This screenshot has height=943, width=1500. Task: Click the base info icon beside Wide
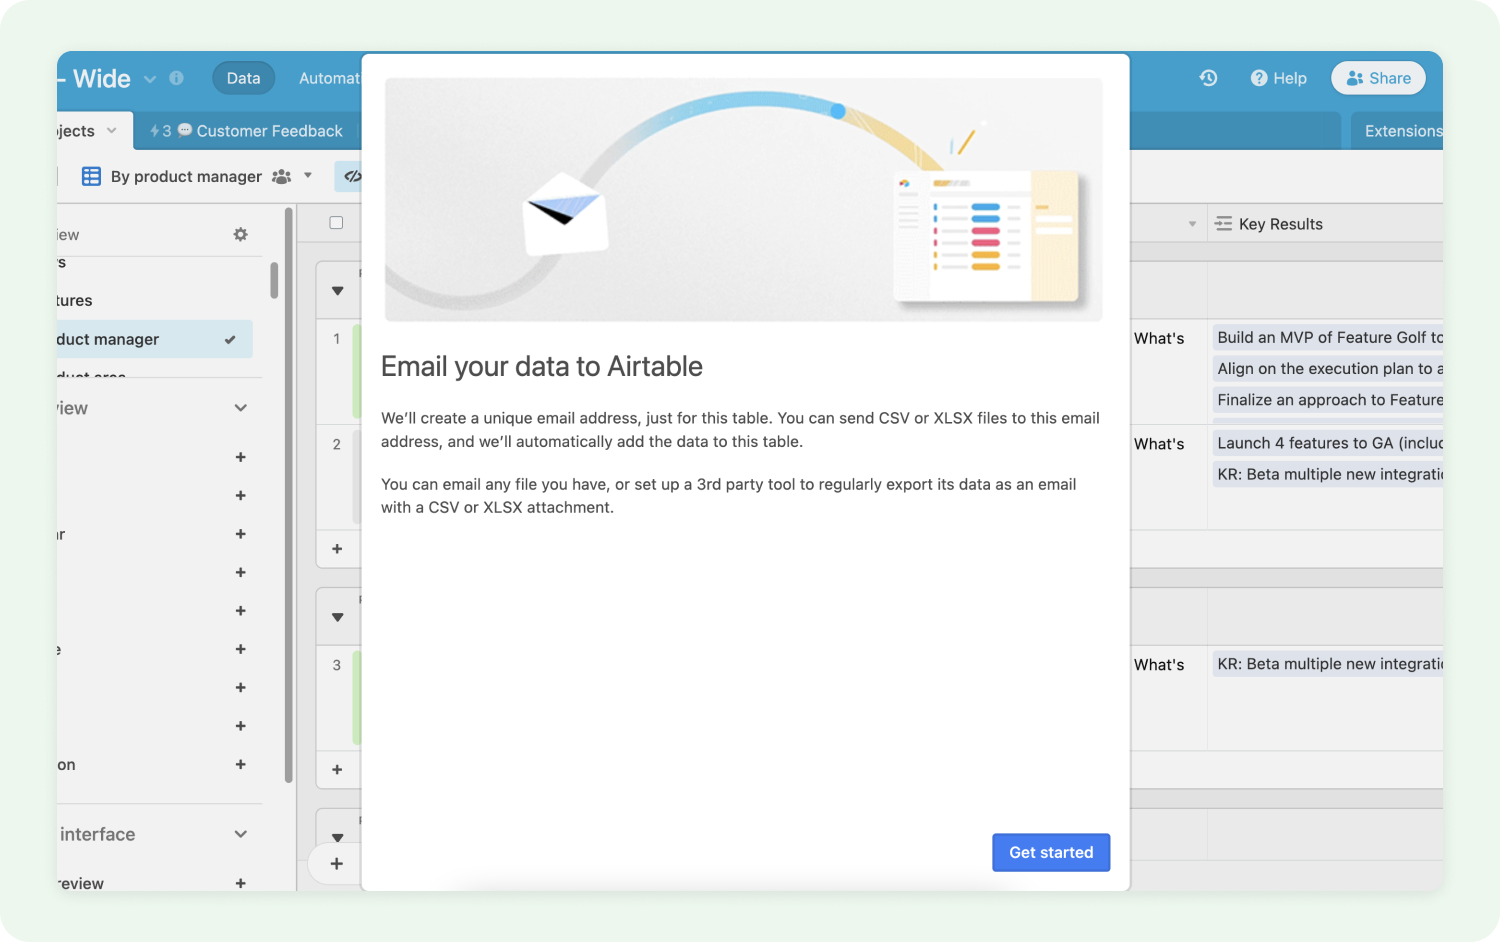pyautogui.click(x=177, y=78)
